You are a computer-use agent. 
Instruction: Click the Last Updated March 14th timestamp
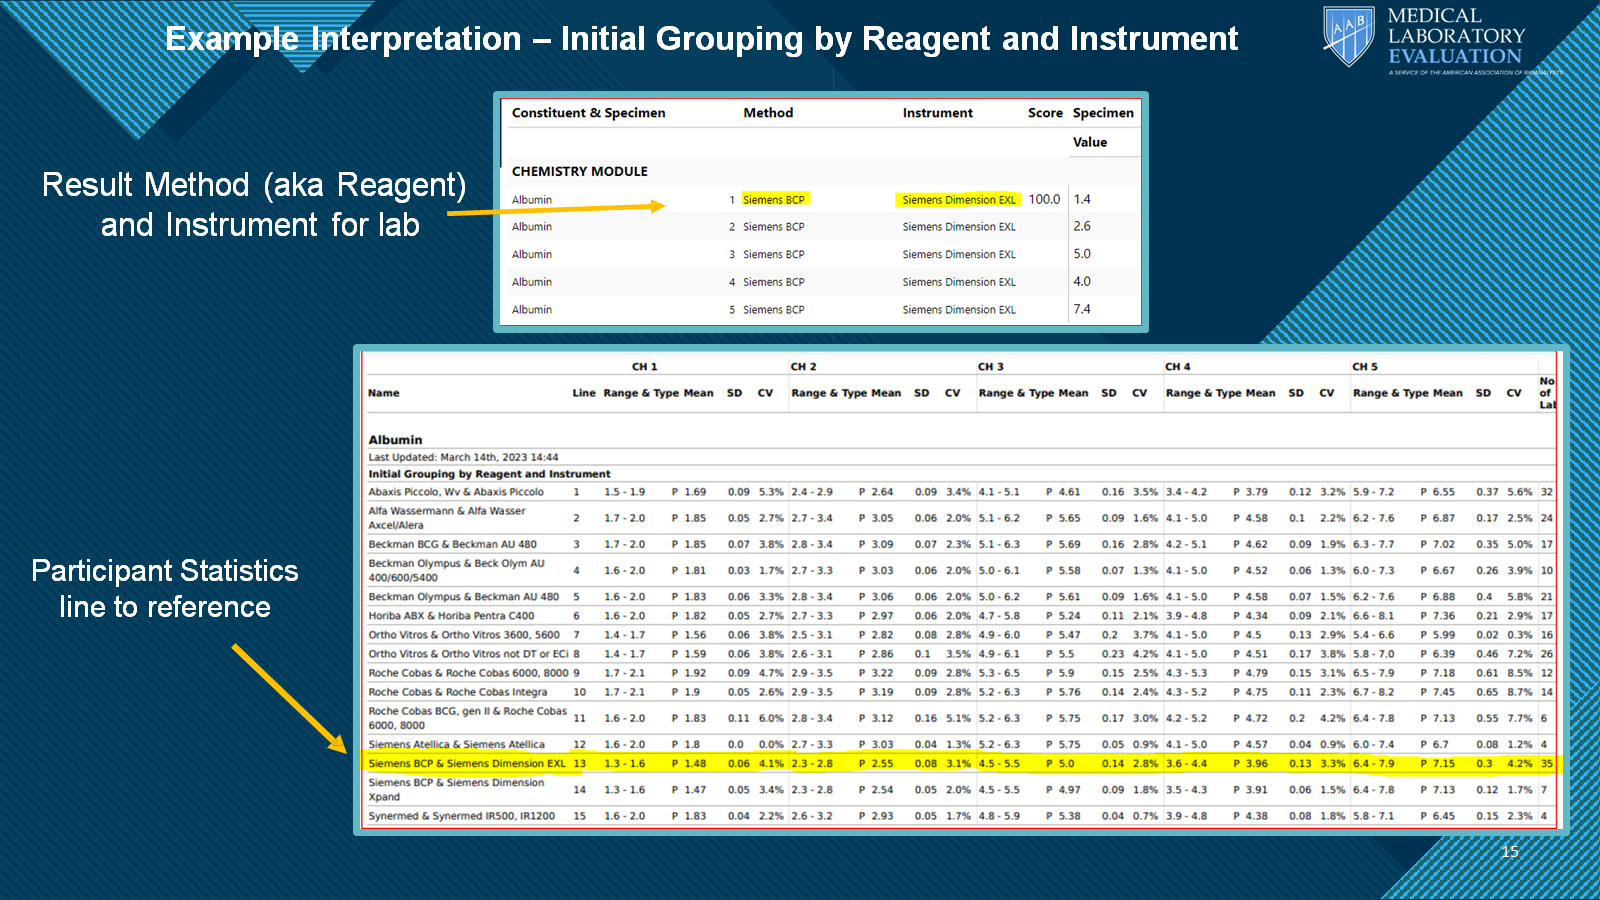[463, 457]
